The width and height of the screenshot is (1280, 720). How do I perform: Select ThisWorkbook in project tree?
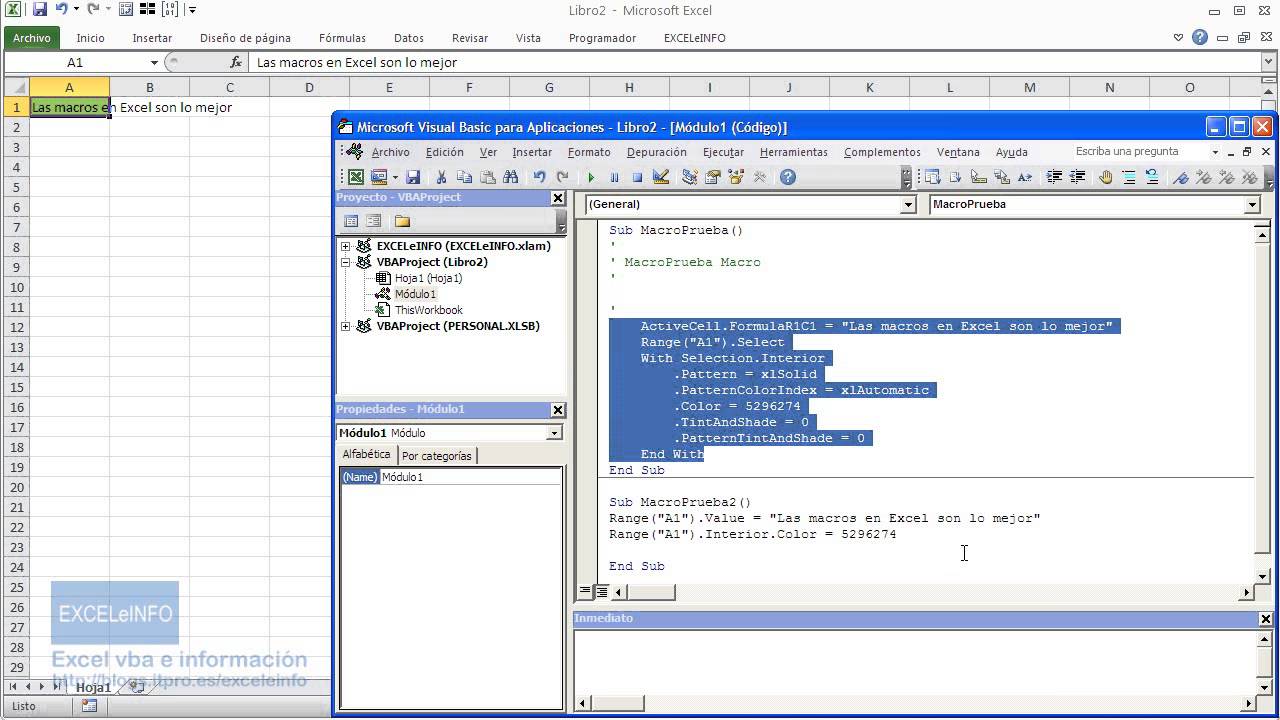tap(428, 310)
